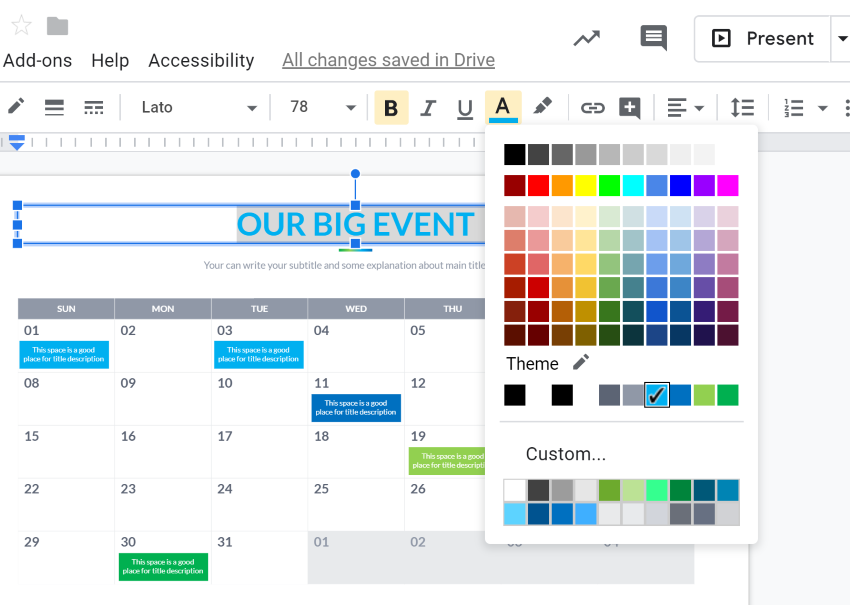
Task: Pick the bright red color swatch
Action: pos(538,185)
